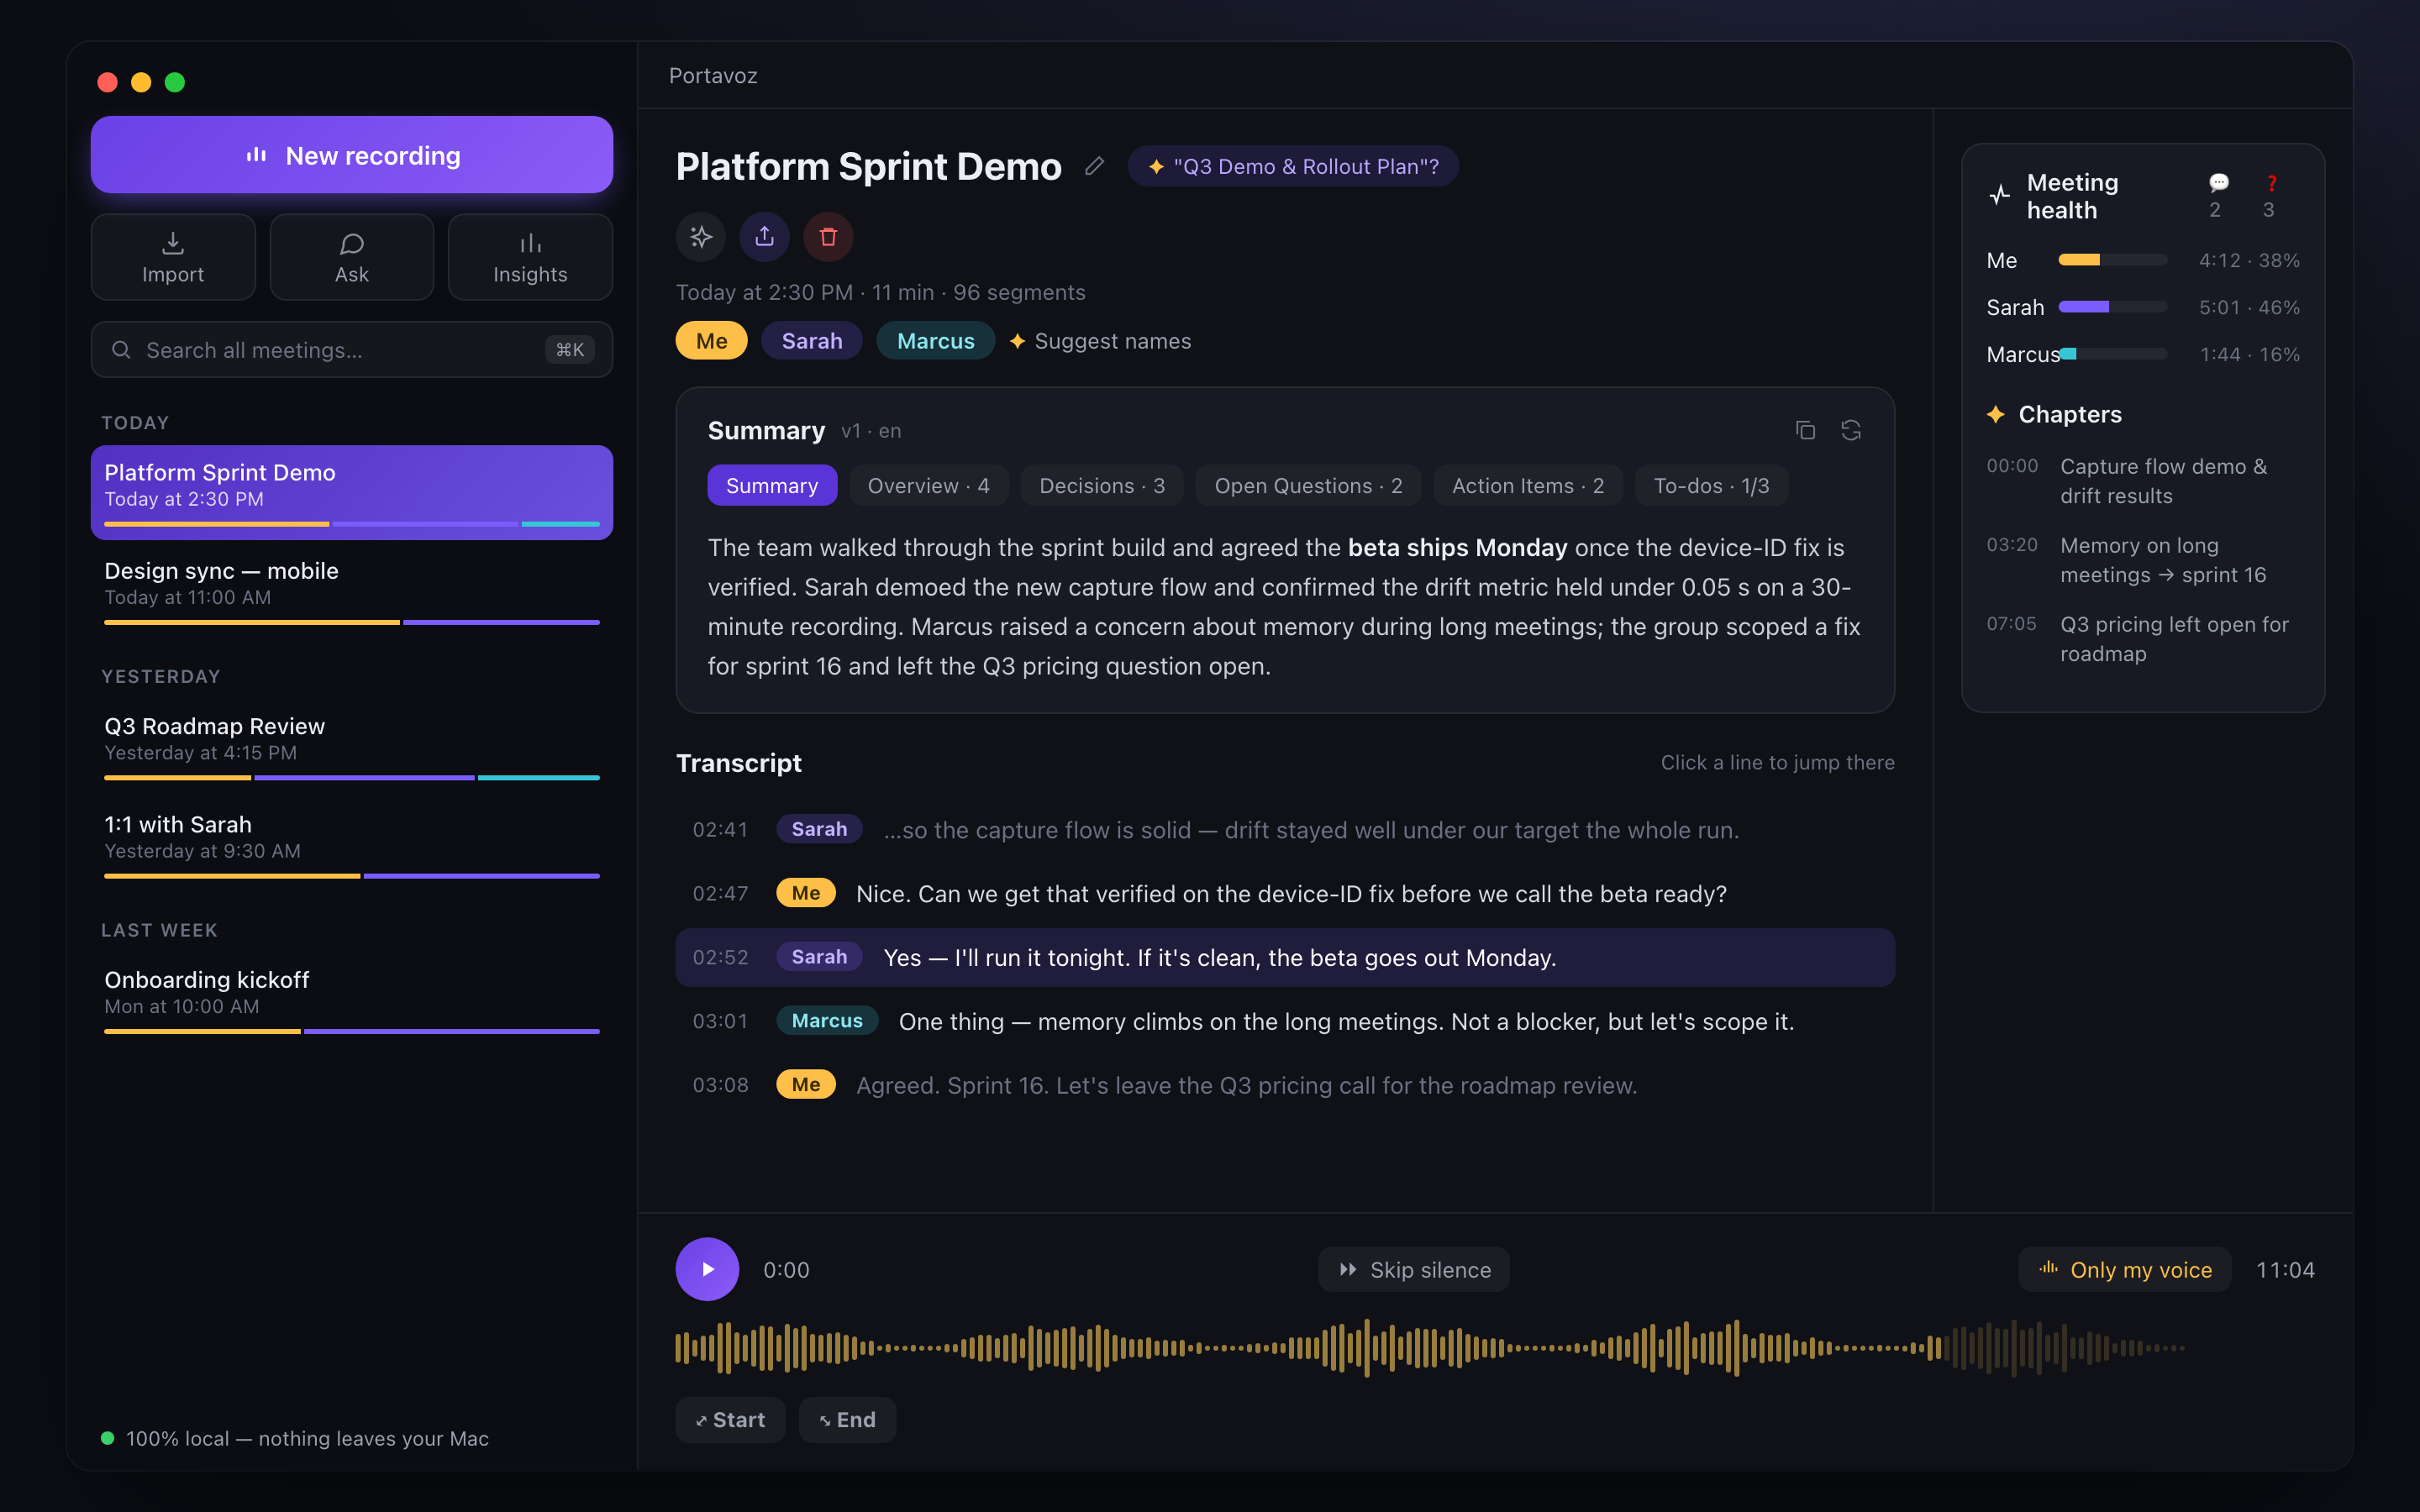2420x1512 pixels.
Task: Set trim End marker
Action: pos(847,1420)
